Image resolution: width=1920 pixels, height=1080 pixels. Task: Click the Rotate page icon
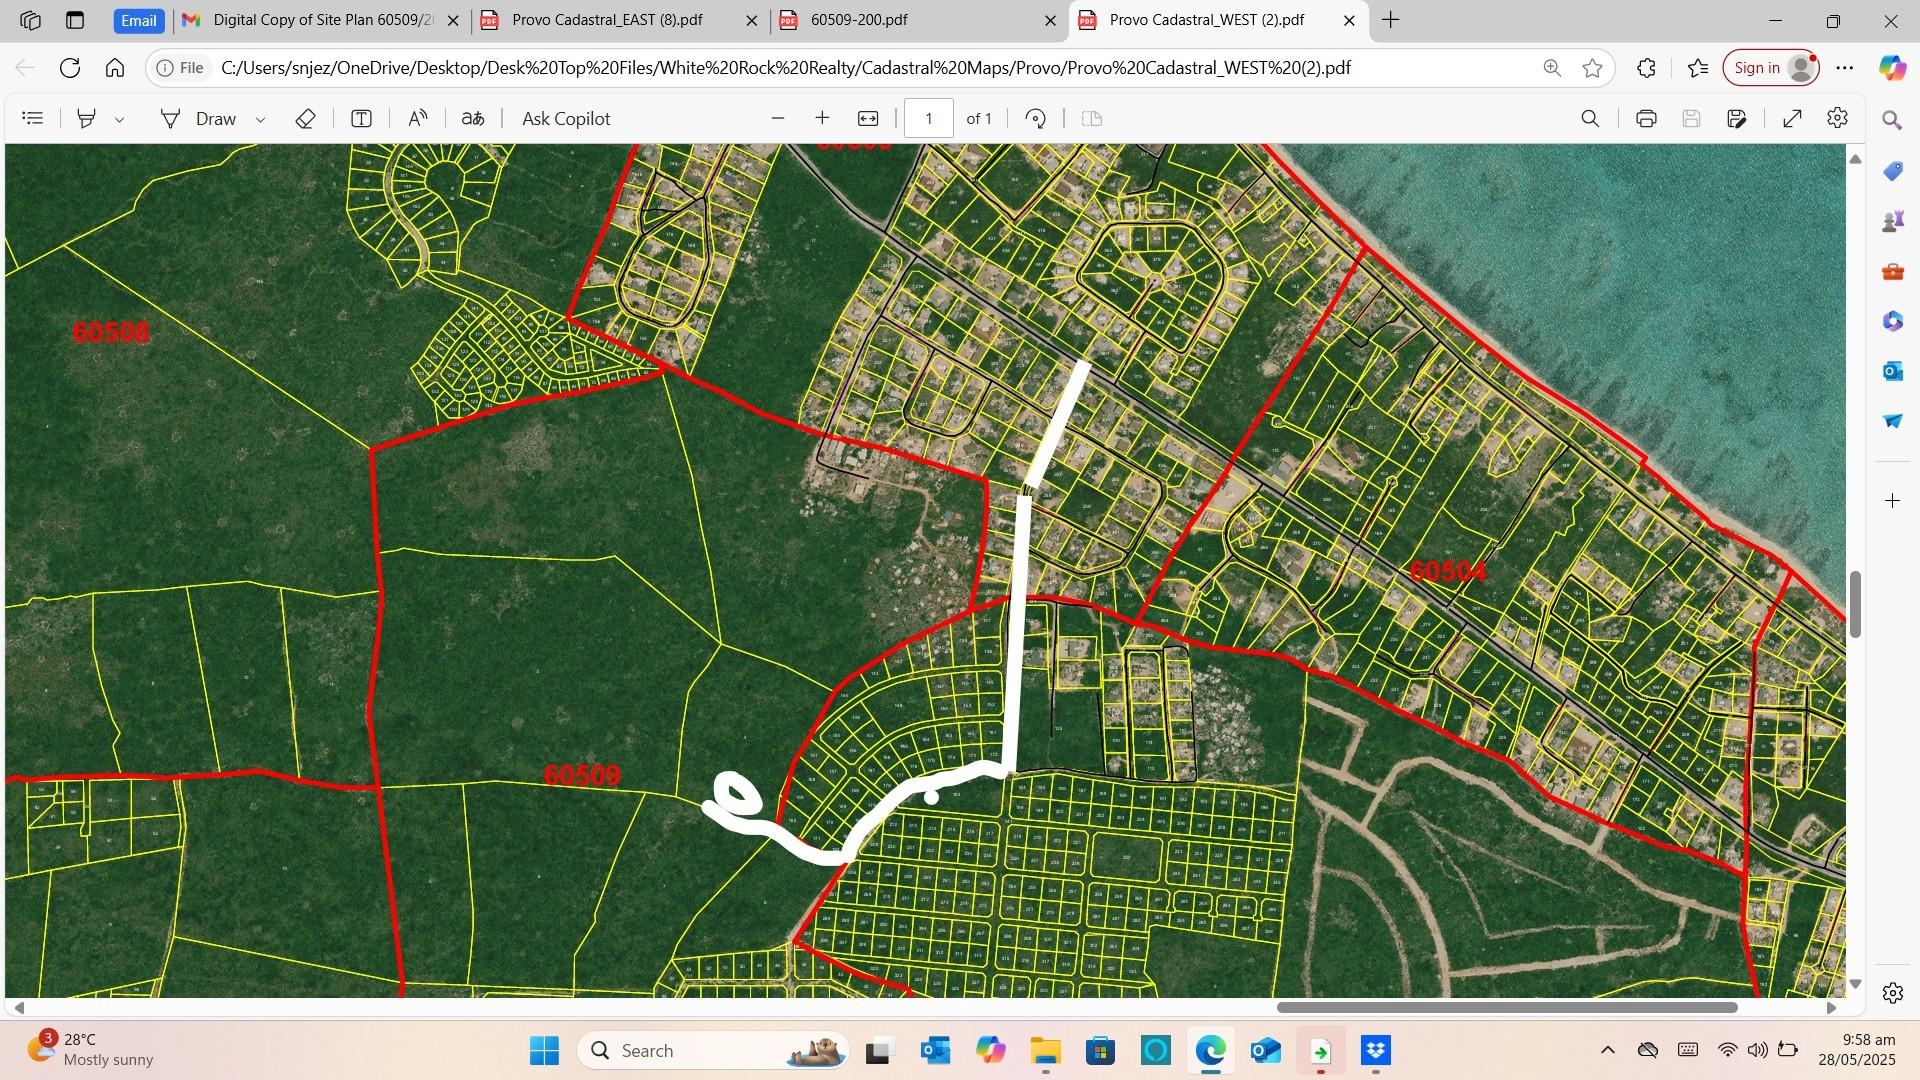point(1036,119)
